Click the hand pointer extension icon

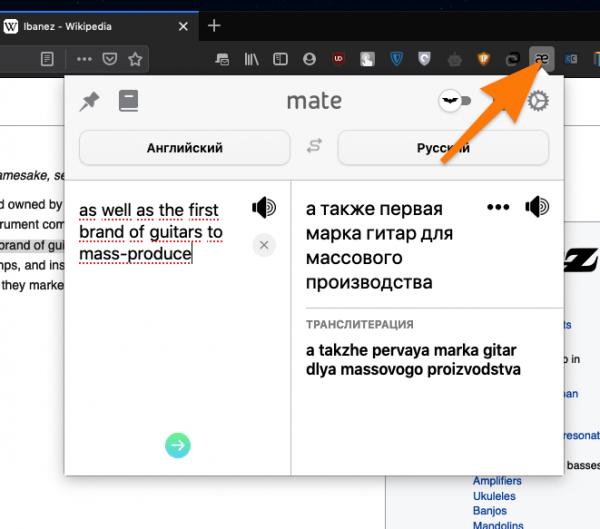pos(367,59)
